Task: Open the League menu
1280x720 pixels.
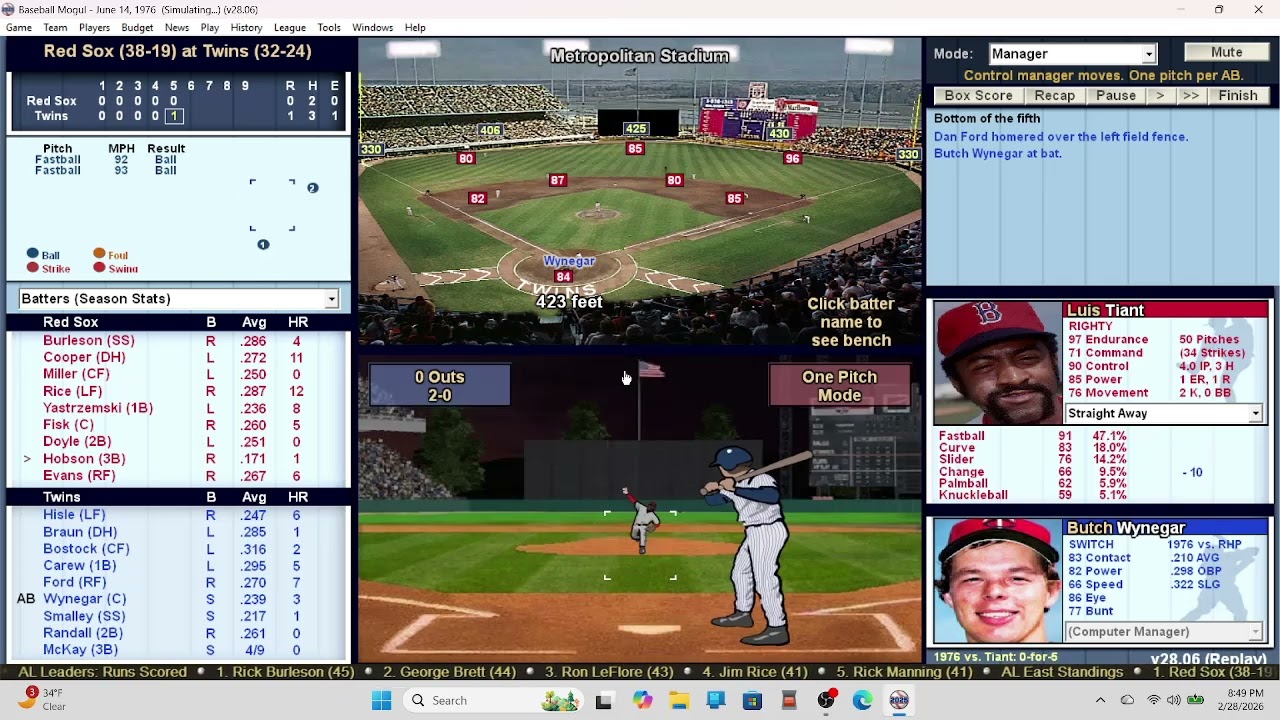Action: (290, 27)
